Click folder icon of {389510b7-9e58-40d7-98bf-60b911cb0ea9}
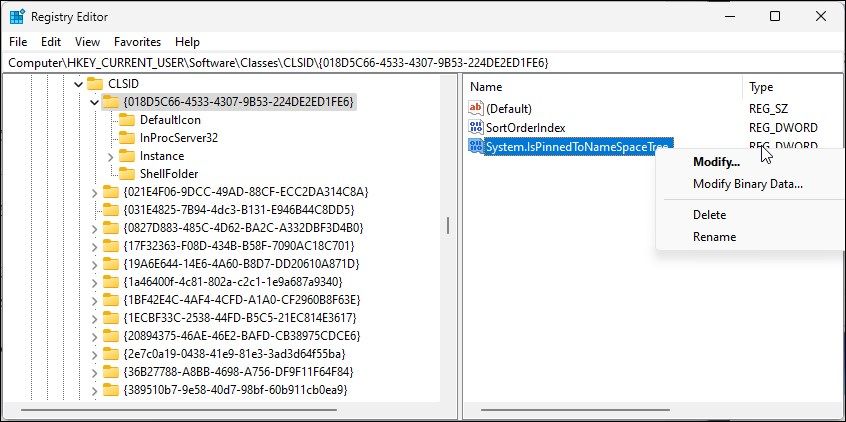This screenshot has height=422, width=846. 111,390
